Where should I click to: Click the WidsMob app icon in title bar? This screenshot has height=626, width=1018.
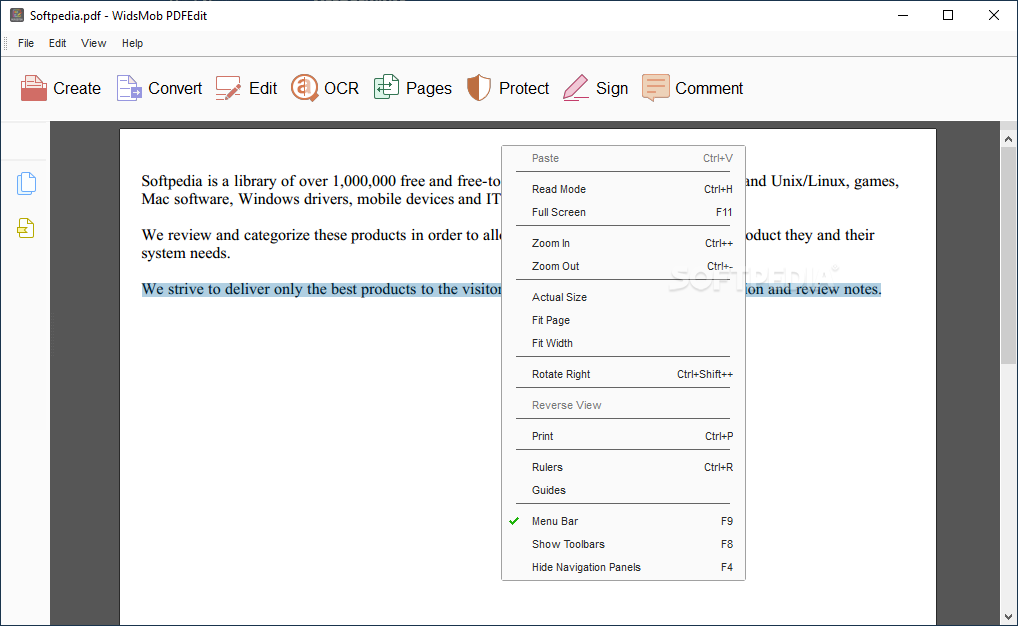click(x=17, y=16)
